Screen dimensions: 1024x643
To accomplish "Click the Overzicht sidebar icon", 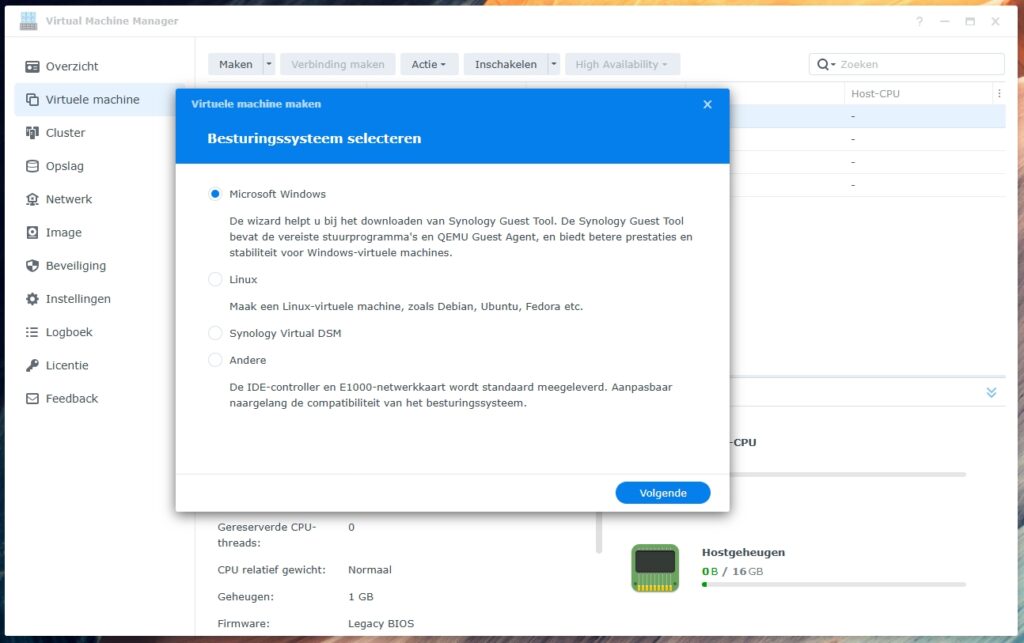I will click(x=32, y=67).
